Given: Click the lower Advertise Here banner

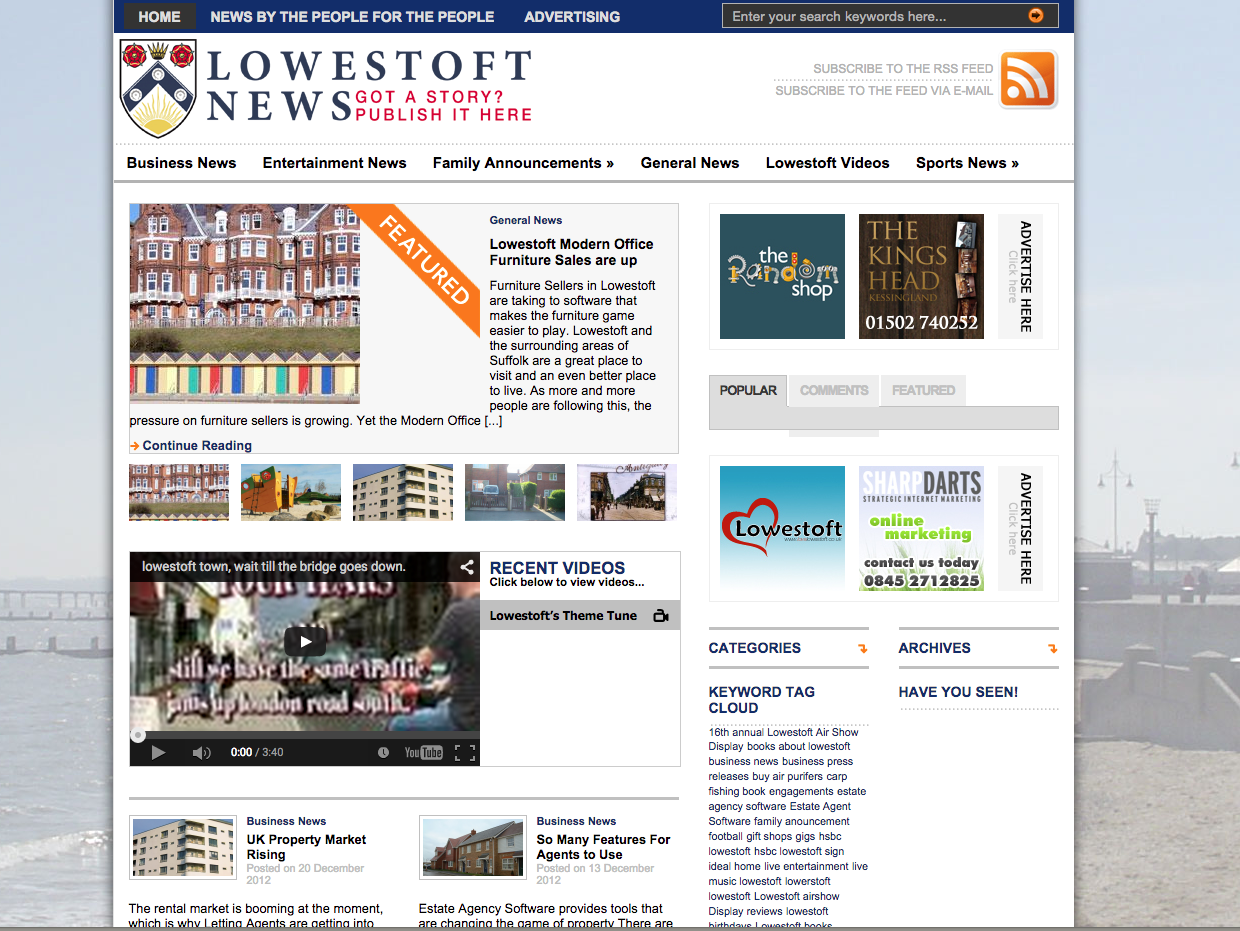Looking at the screenshot, I should pyautogui.click(x=1020, y=529).
